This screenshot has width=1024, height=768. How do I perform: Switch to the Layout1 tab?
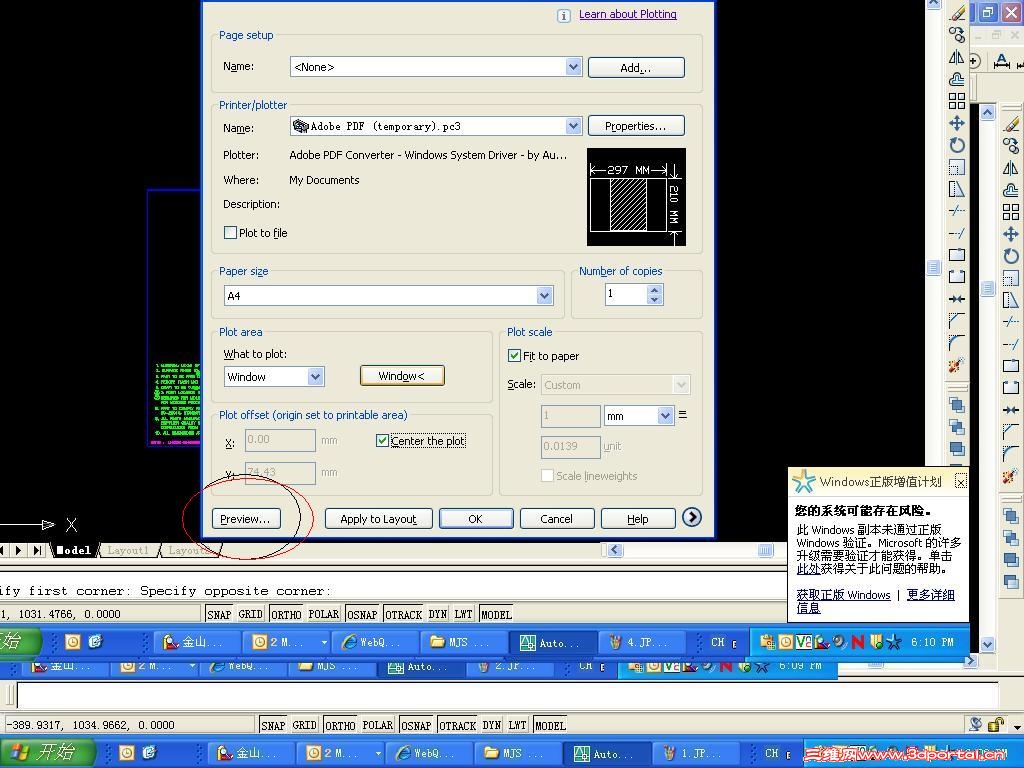point(128,551)
